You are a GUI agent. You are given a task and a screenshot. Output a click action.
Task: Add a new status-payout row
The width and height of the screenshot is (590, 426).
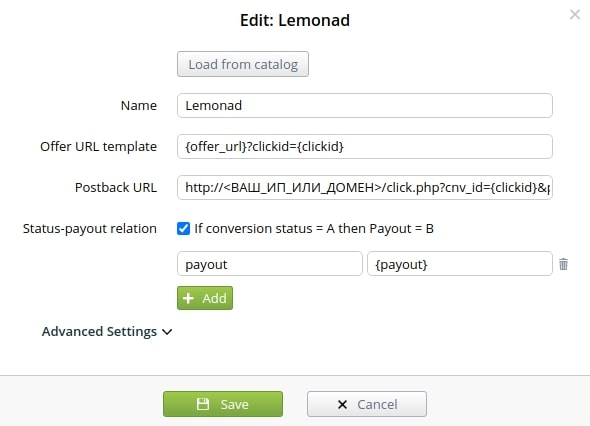(x=205, y=298)
